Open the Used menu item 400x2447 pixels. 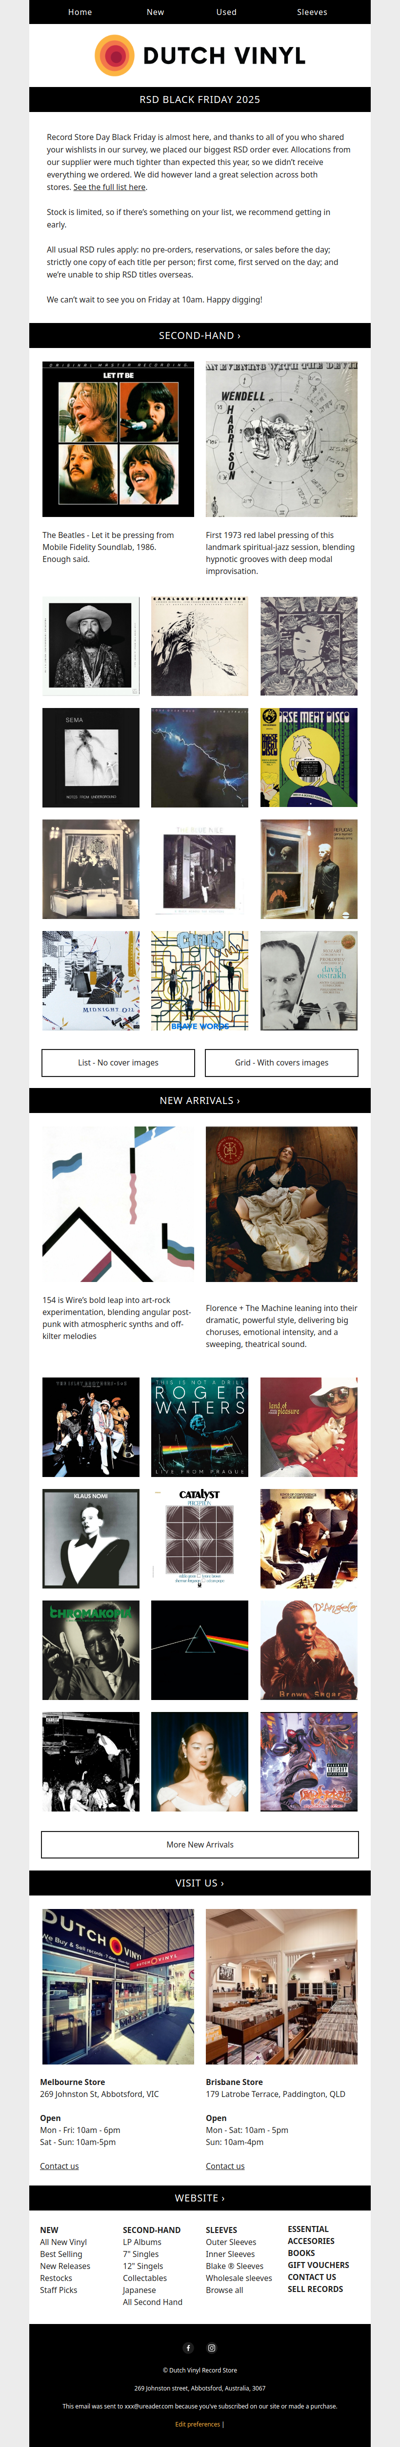pos(227,12)
